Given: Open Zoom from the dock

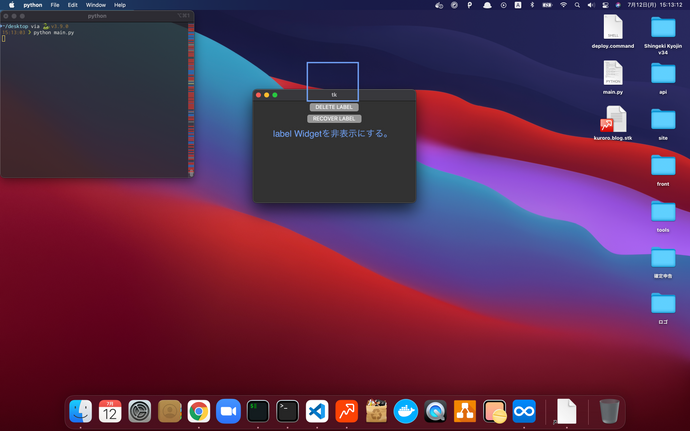Looking at the screenshot, I should [x=228, y=410].
